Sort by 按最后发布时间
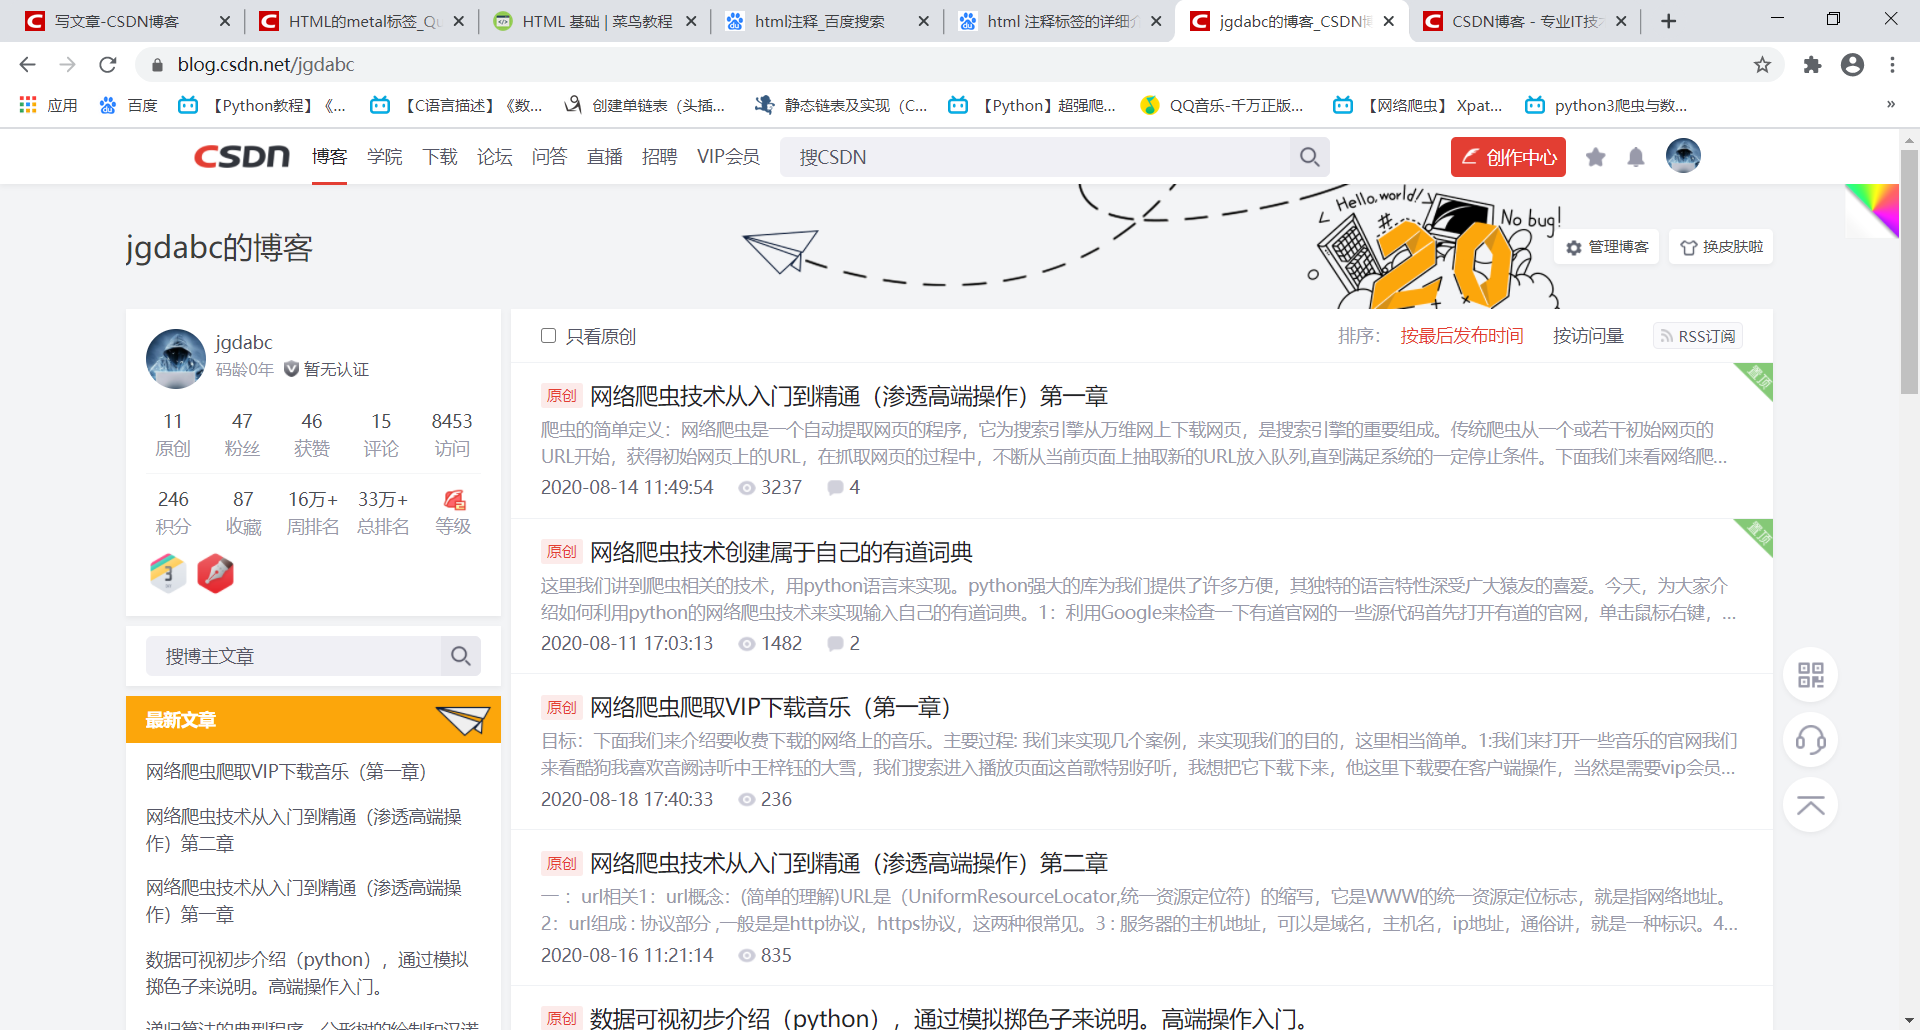1920x1030 pixels. pyautogui.click(x=1461, y=336)
